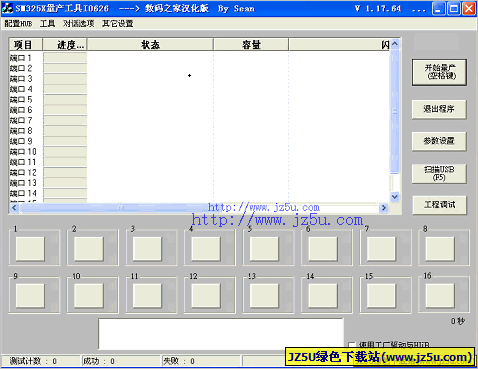The image size is (478, 369).
Task: Click port slot box number 7
Action: [381, 249]
